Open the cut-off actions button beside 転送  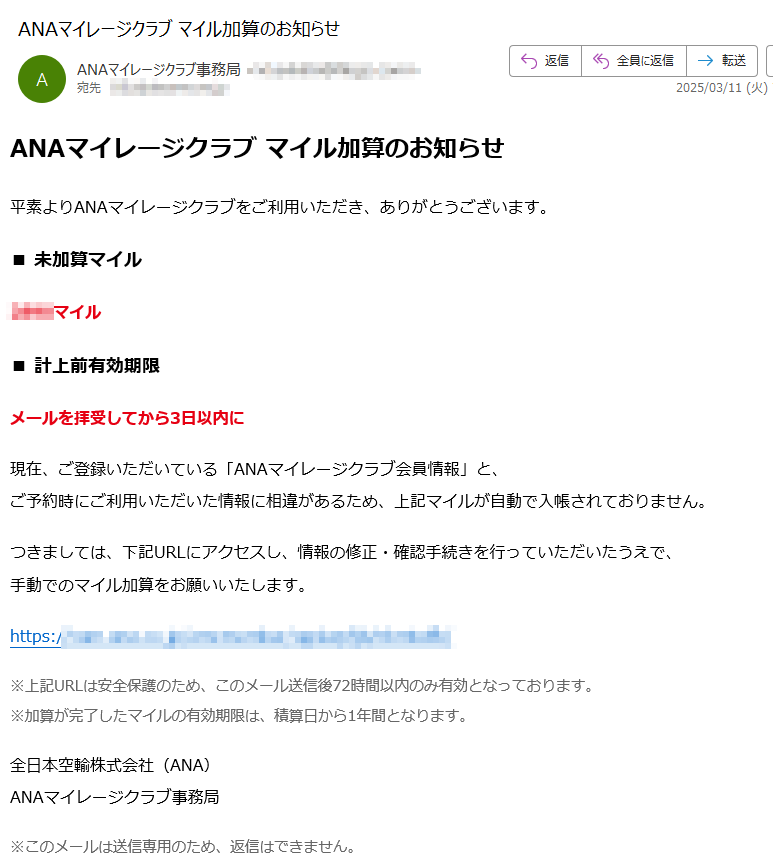[x=770, y=61]
